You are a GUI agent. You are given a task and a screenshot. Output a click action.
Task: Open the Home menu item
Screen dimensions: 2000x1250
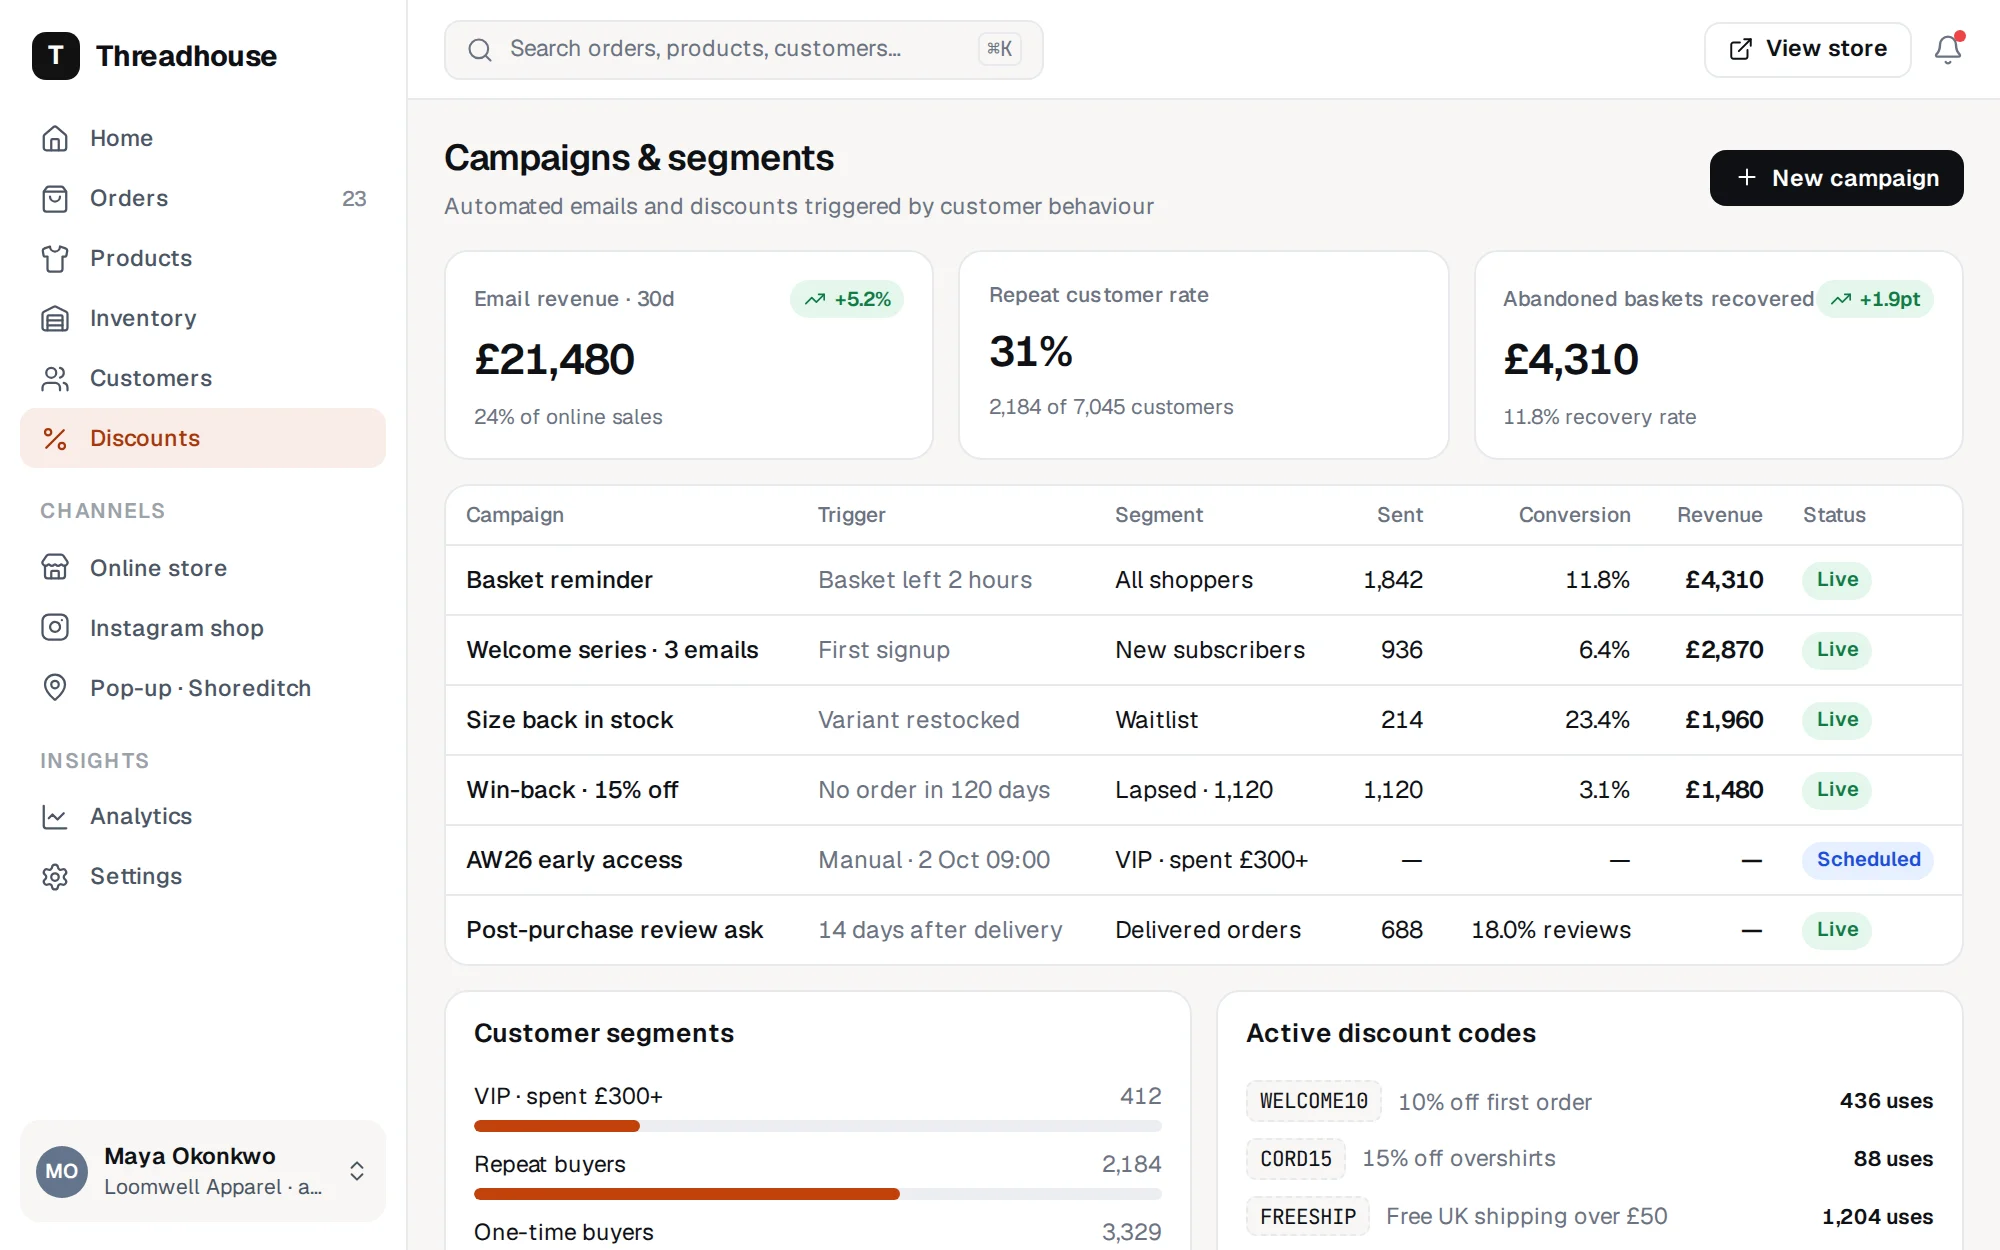pos(203,138)
